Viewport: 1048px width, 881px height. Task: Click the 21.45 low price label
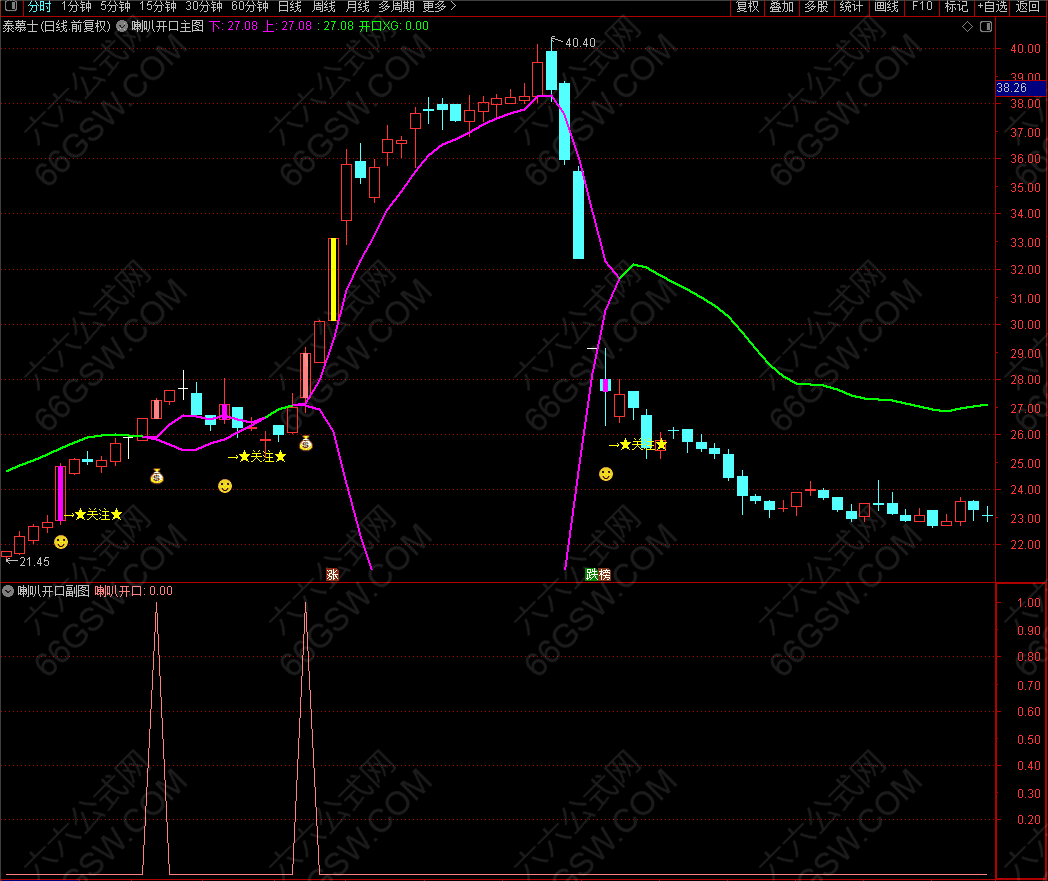35,561
